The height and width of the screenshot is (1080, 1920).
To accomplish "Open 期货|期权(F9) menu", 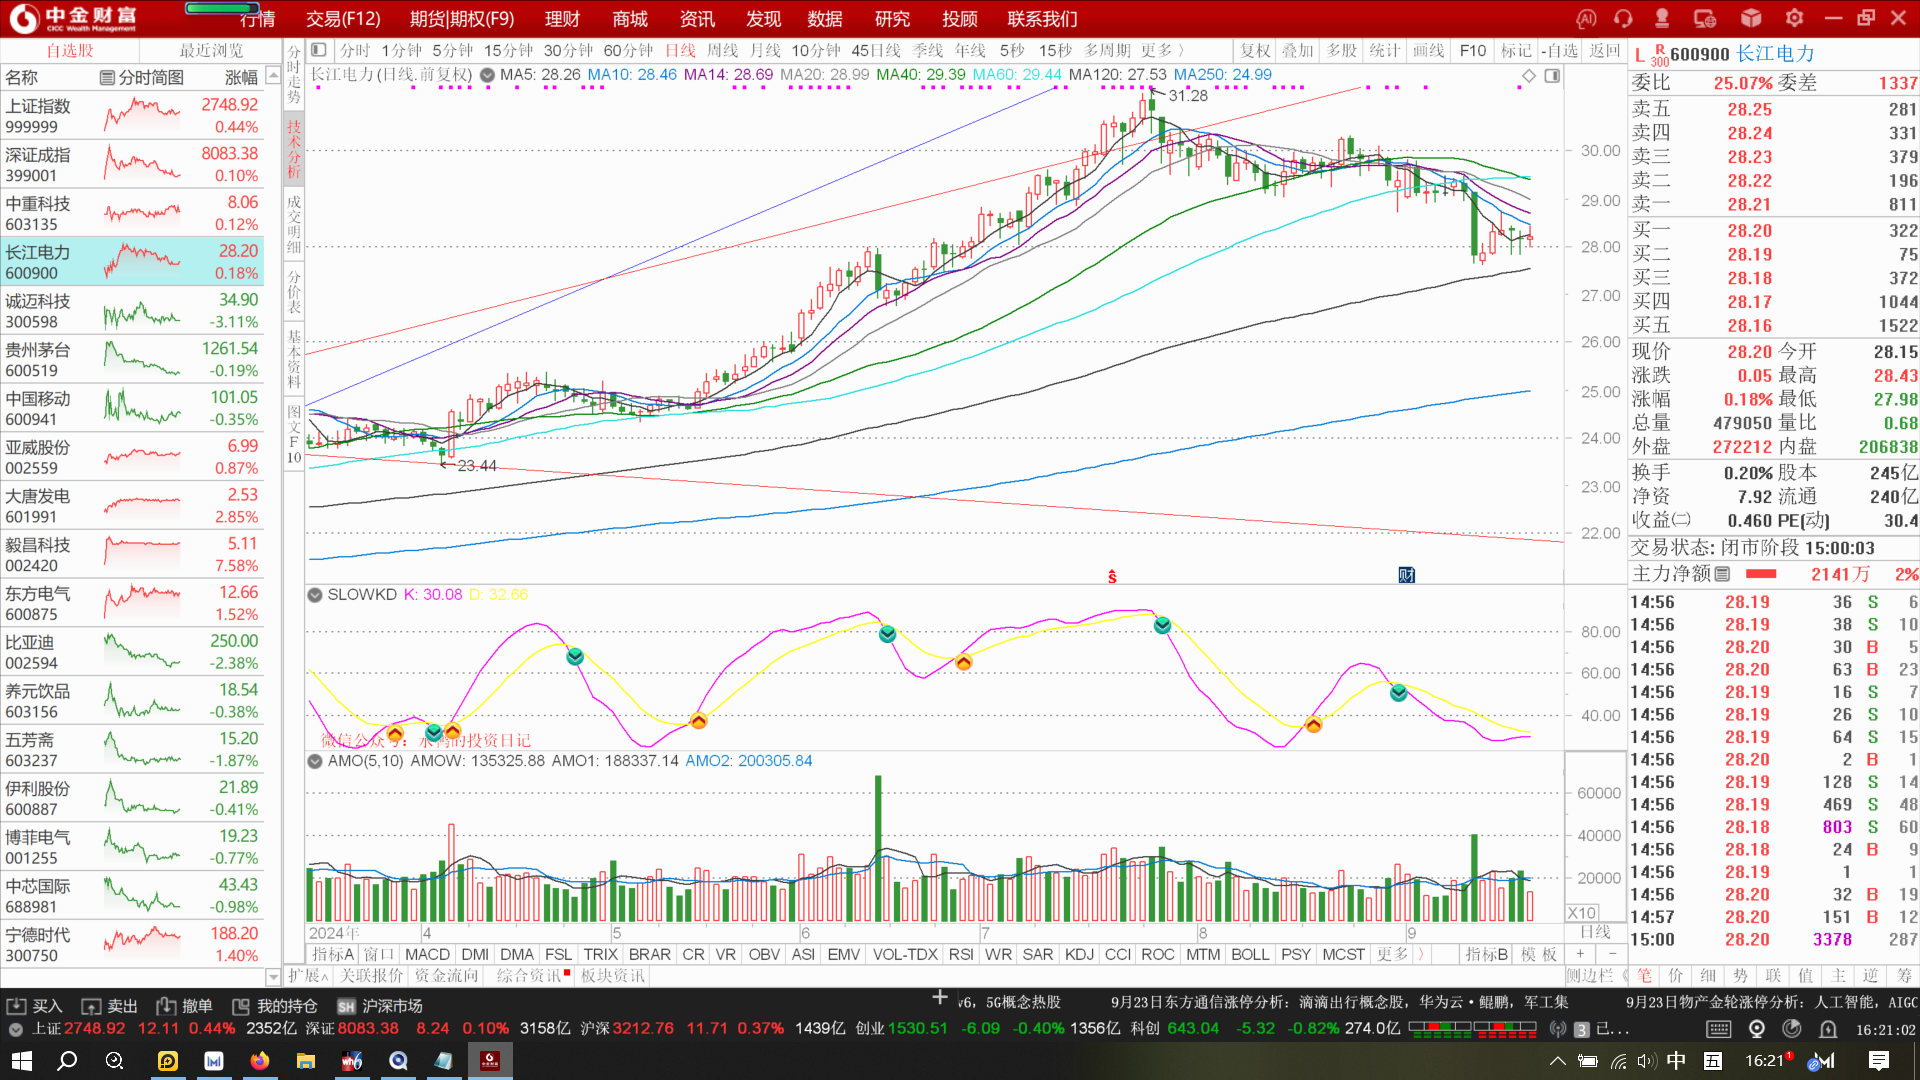I will 462,19.
